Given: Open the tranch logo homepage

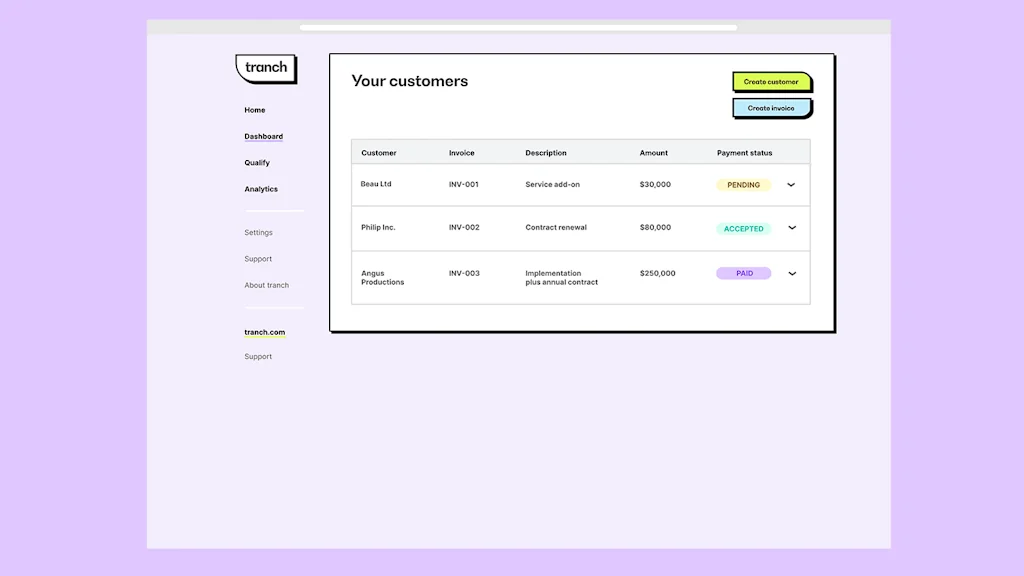Looking at the screenshot, I should coord(265,68).
